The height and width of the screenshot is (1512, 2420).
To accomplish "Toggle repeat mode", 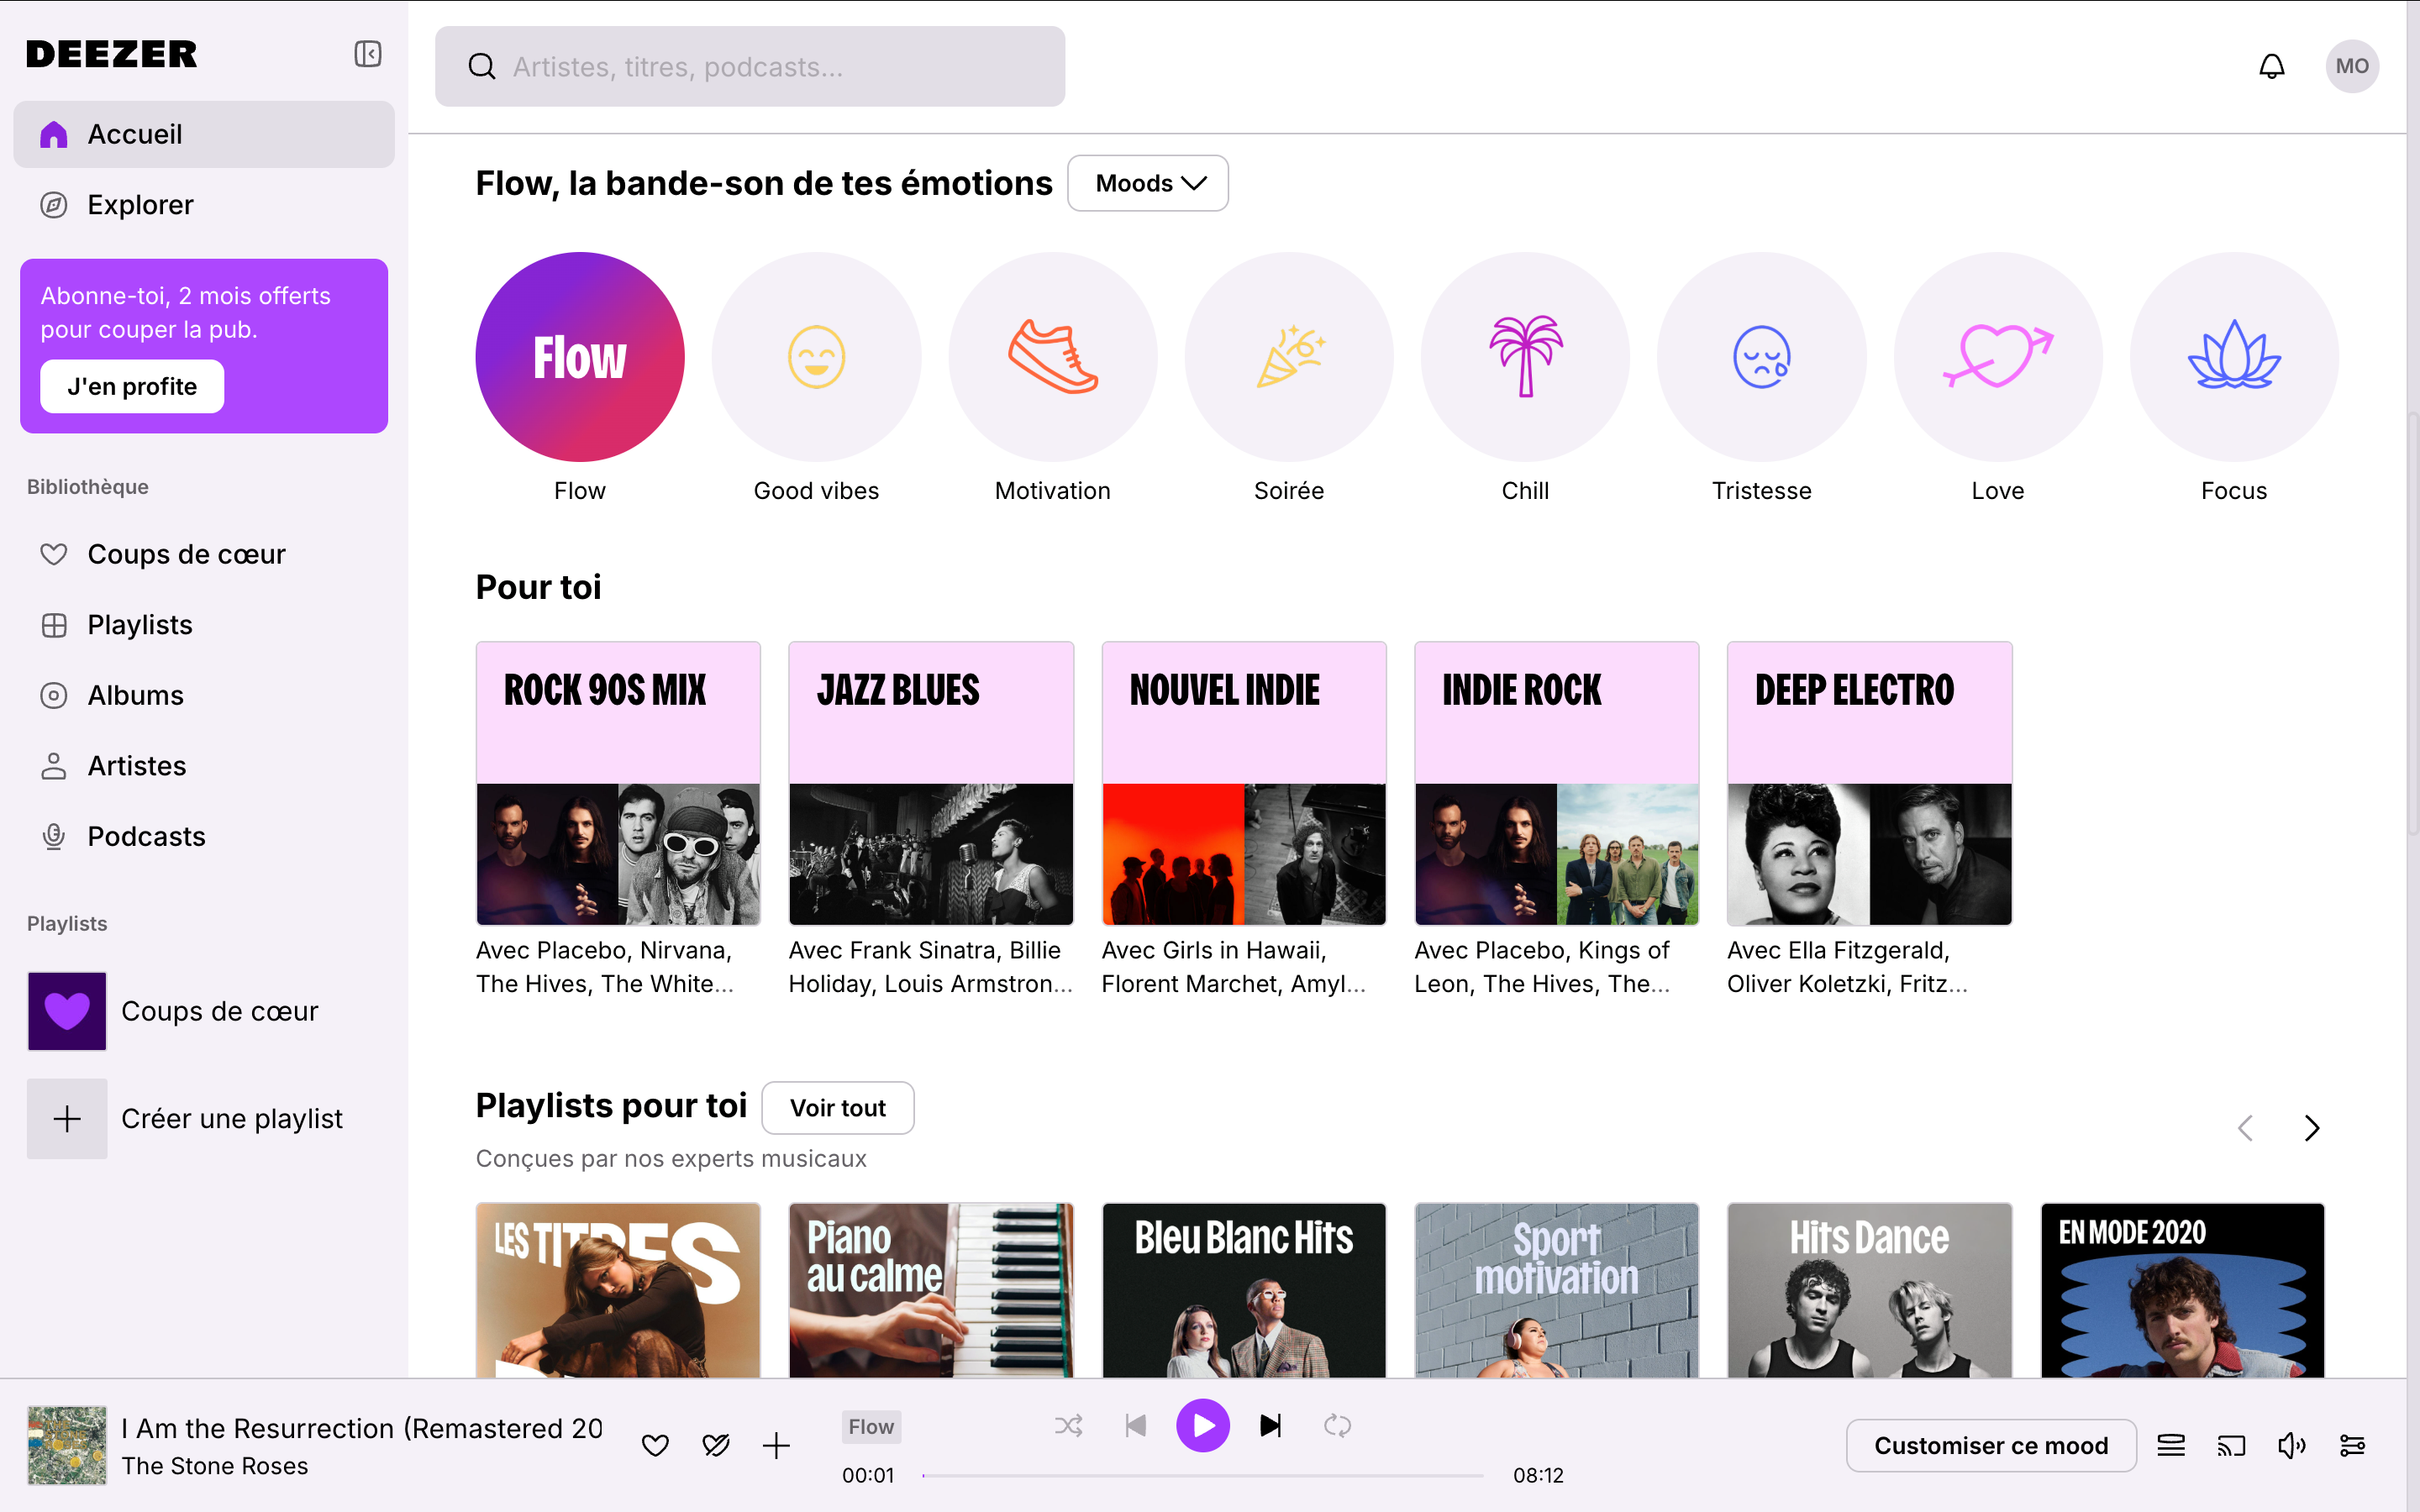I will coord(1337,1425).
